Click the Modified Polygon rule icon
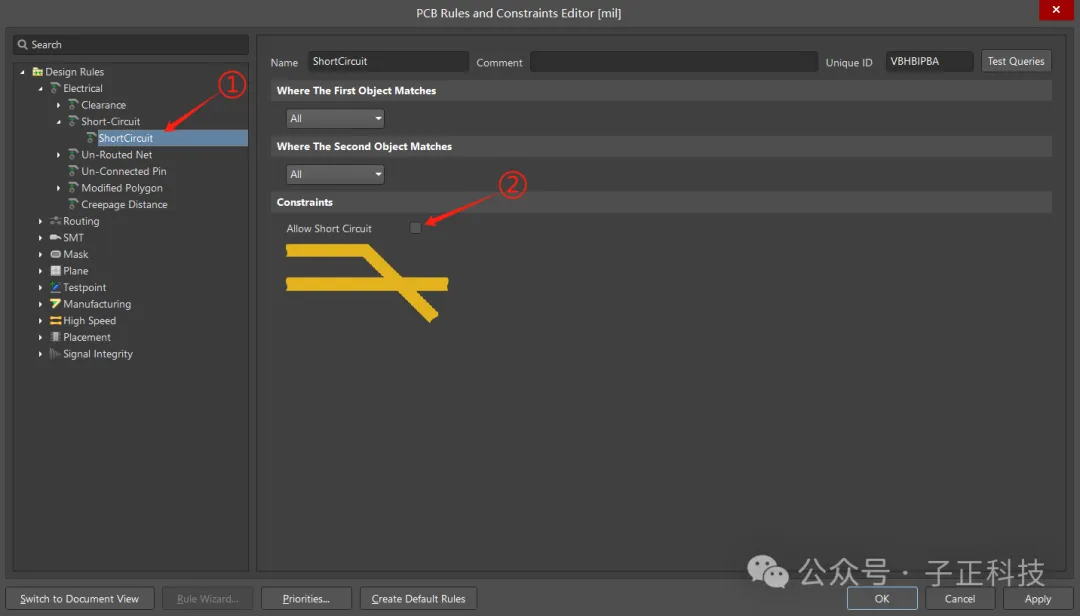 [x=73, y=187]
